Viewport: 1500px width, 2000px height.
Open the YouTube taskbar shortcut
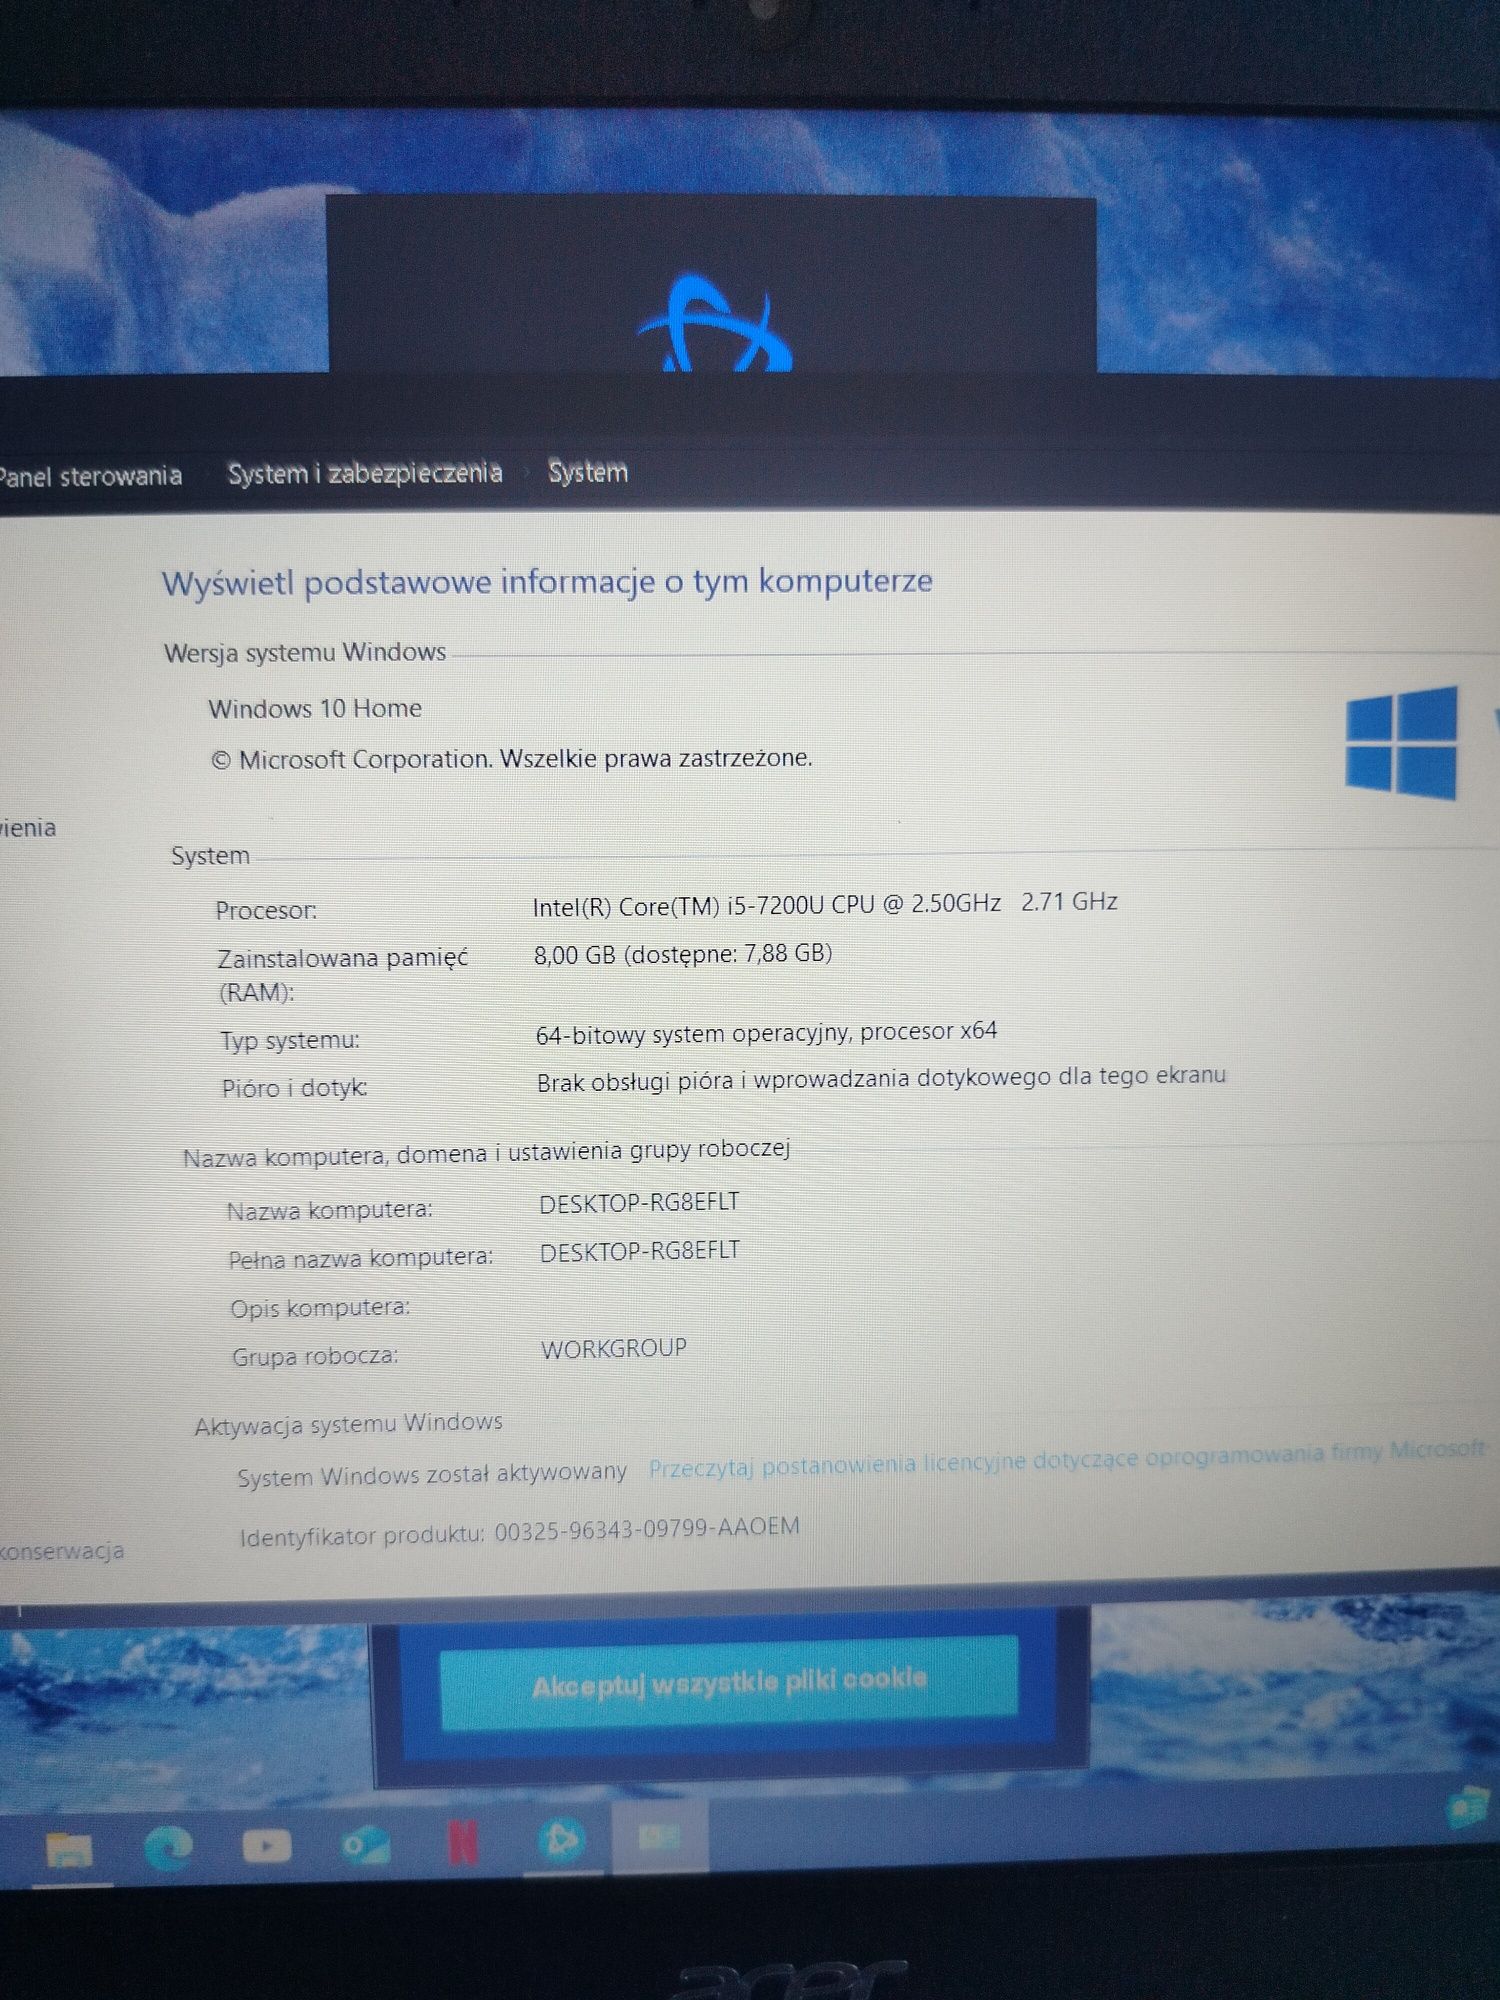pyautogui.click(x=266, y=1846)
